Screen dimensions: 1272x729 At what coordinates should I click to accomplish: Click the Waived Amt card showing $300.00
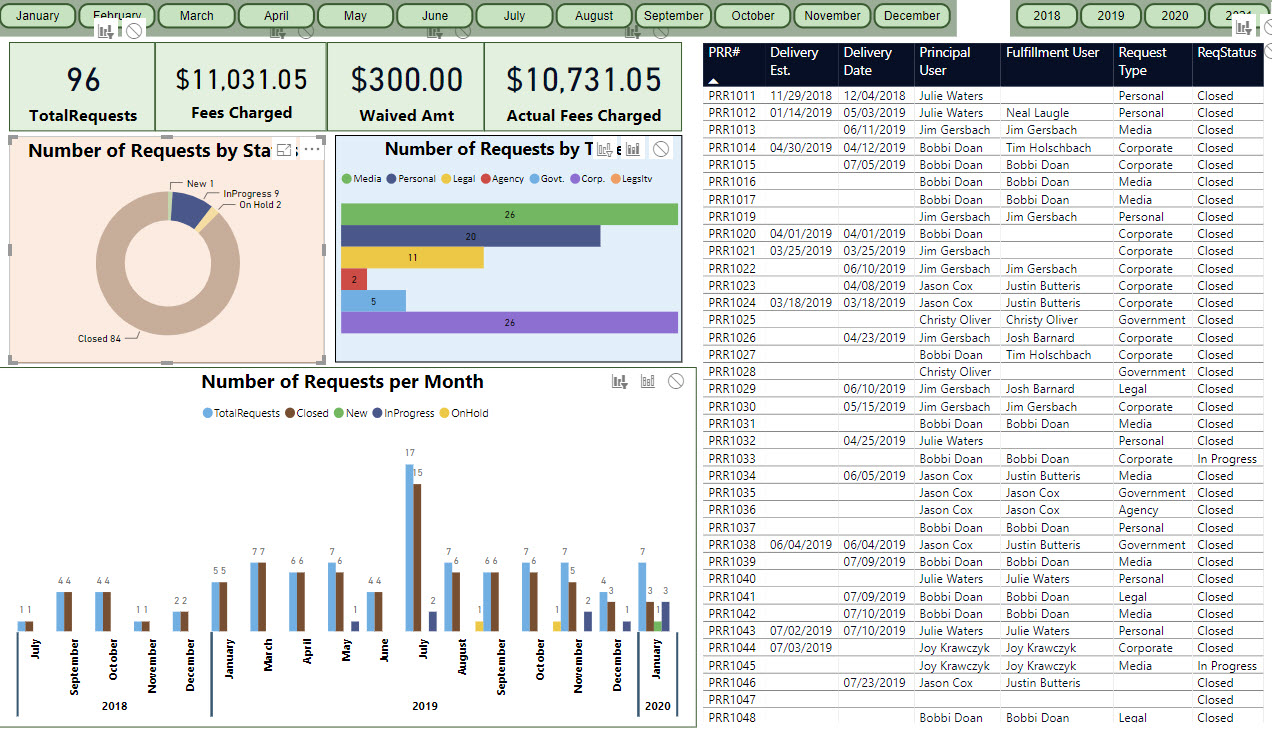pyautogui.click(x=406, y=87)
